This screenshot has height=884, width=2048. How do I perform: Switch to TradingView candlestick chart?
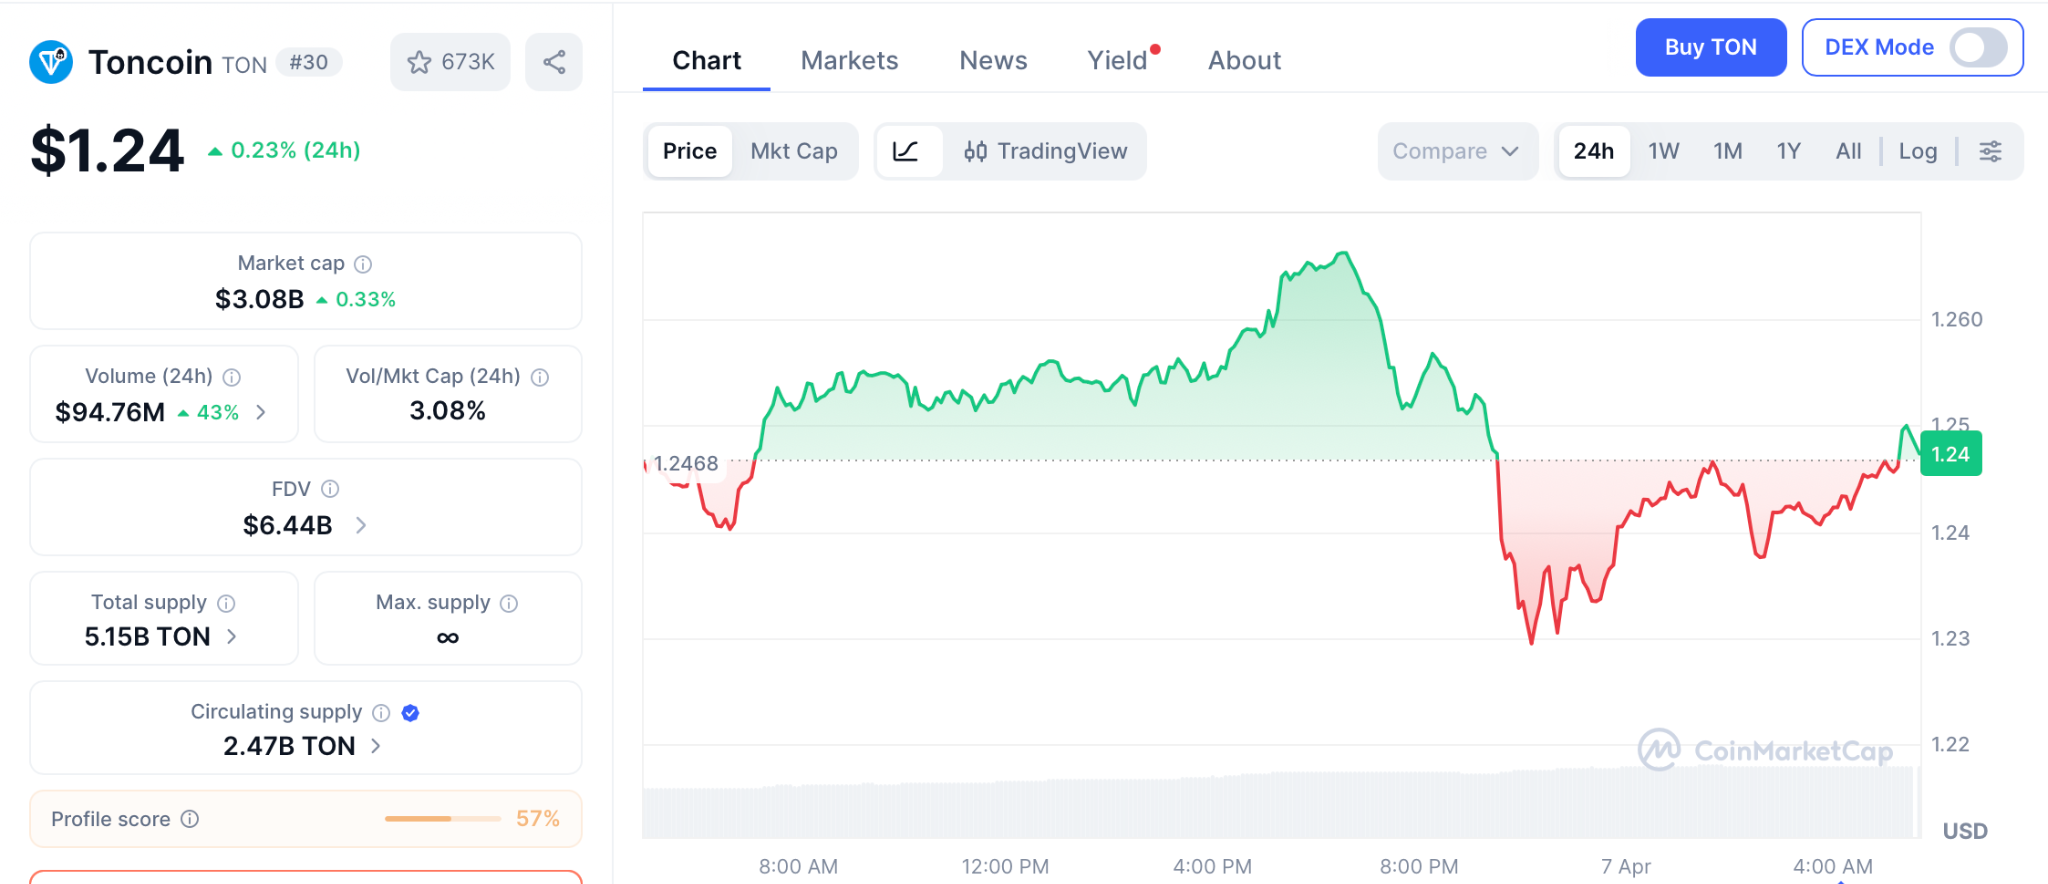click(x=1045, y=151)
